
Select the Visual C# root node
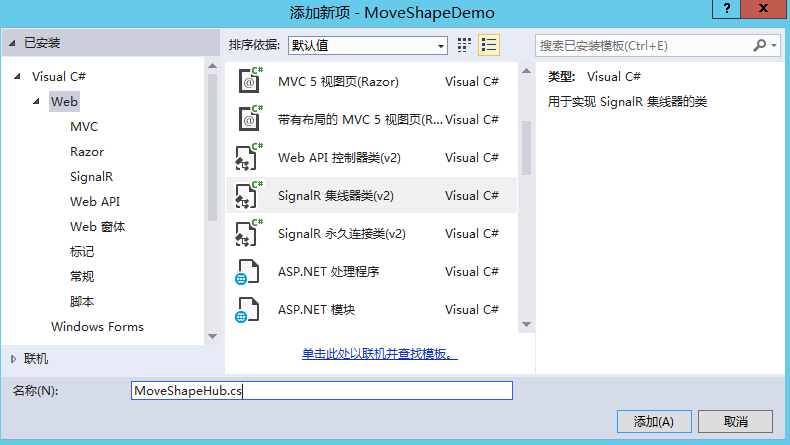coord(58,76)
